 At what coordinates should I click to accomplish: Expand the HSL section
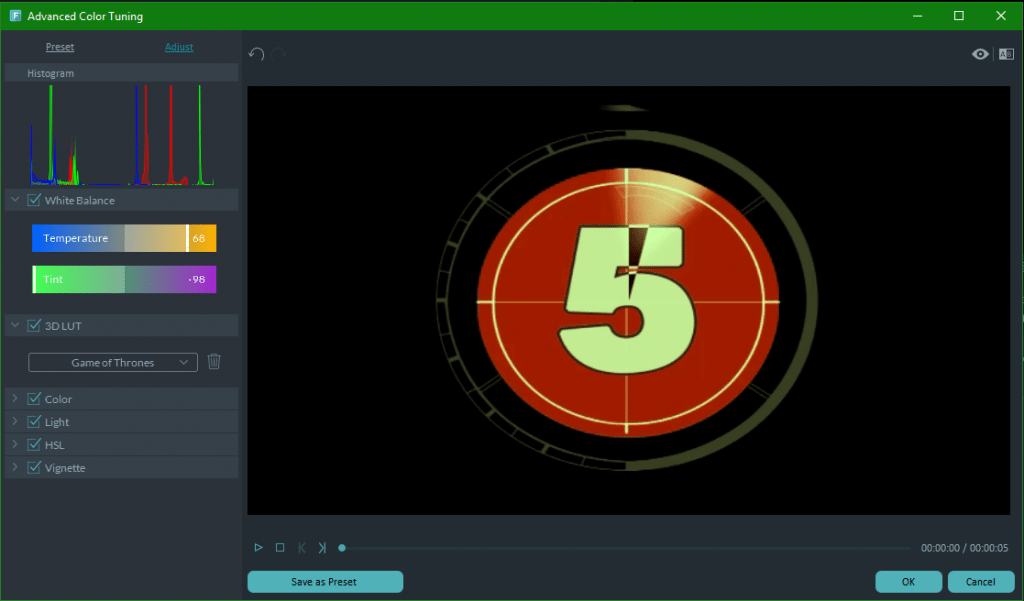click(x=15, y=444)
